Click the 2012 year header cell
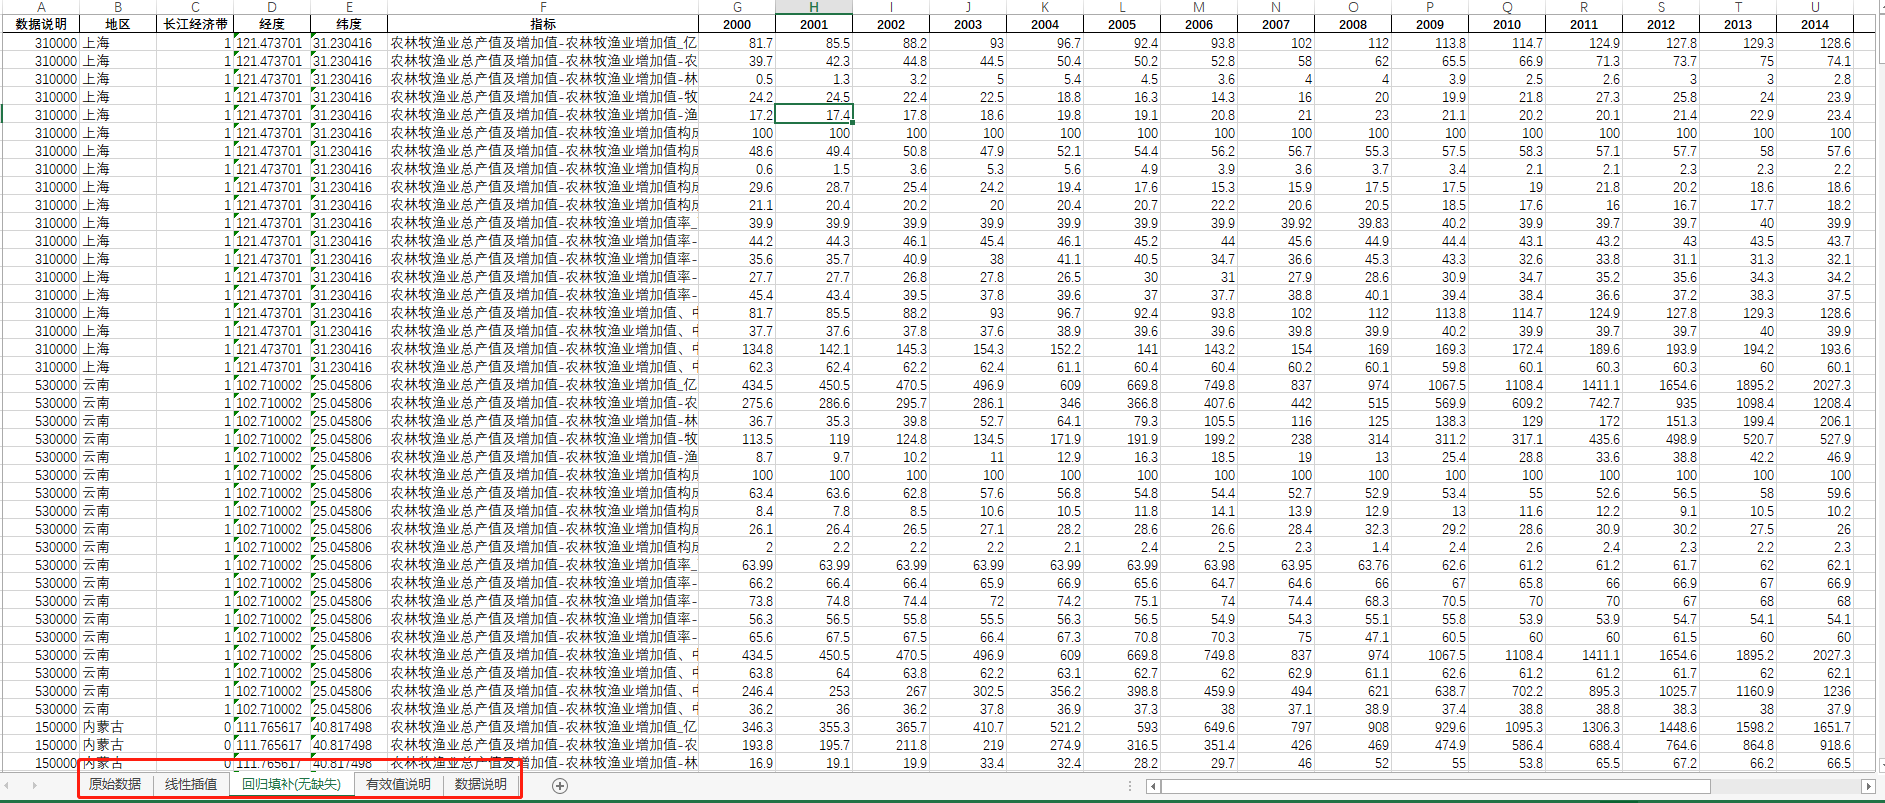 (1661, 24)
